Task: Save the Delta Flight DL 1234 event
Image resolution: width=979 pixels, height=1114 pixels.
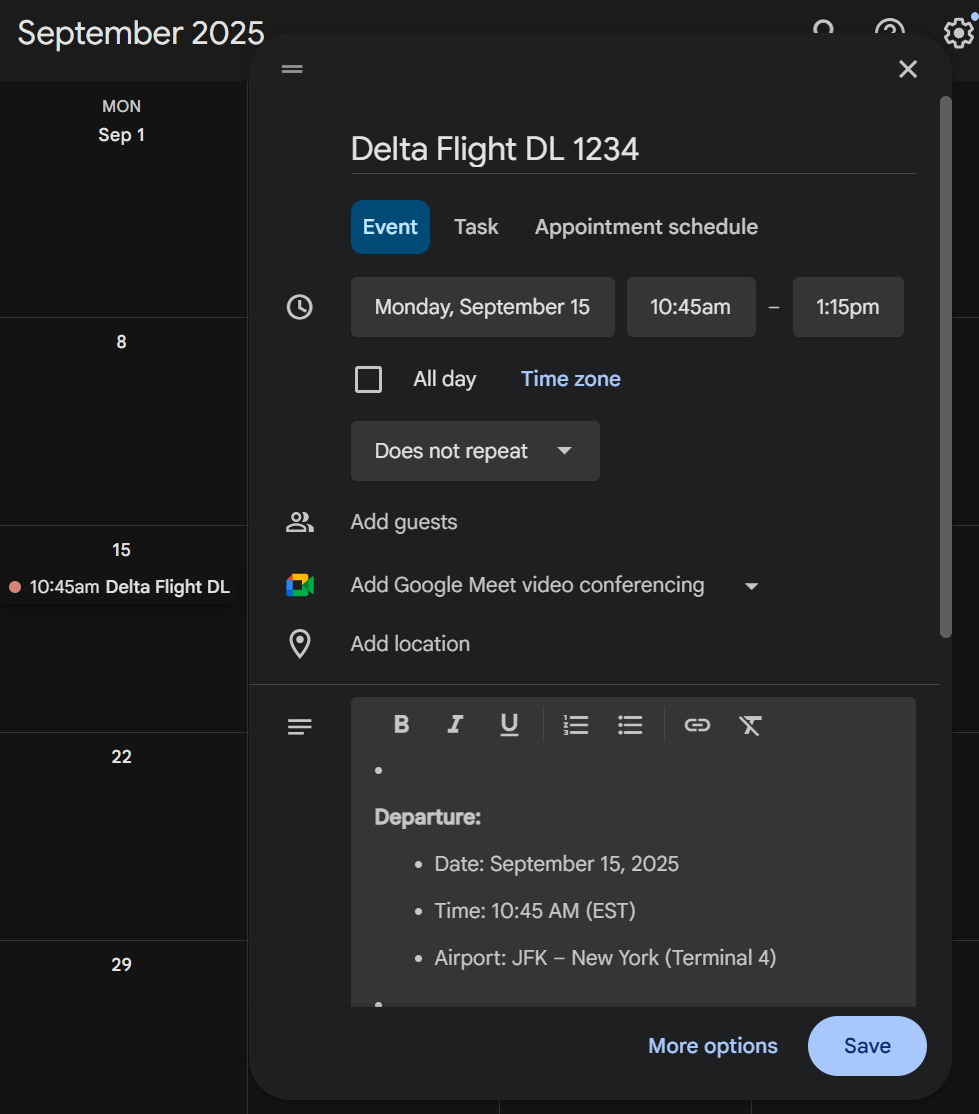Action: 866,1046
